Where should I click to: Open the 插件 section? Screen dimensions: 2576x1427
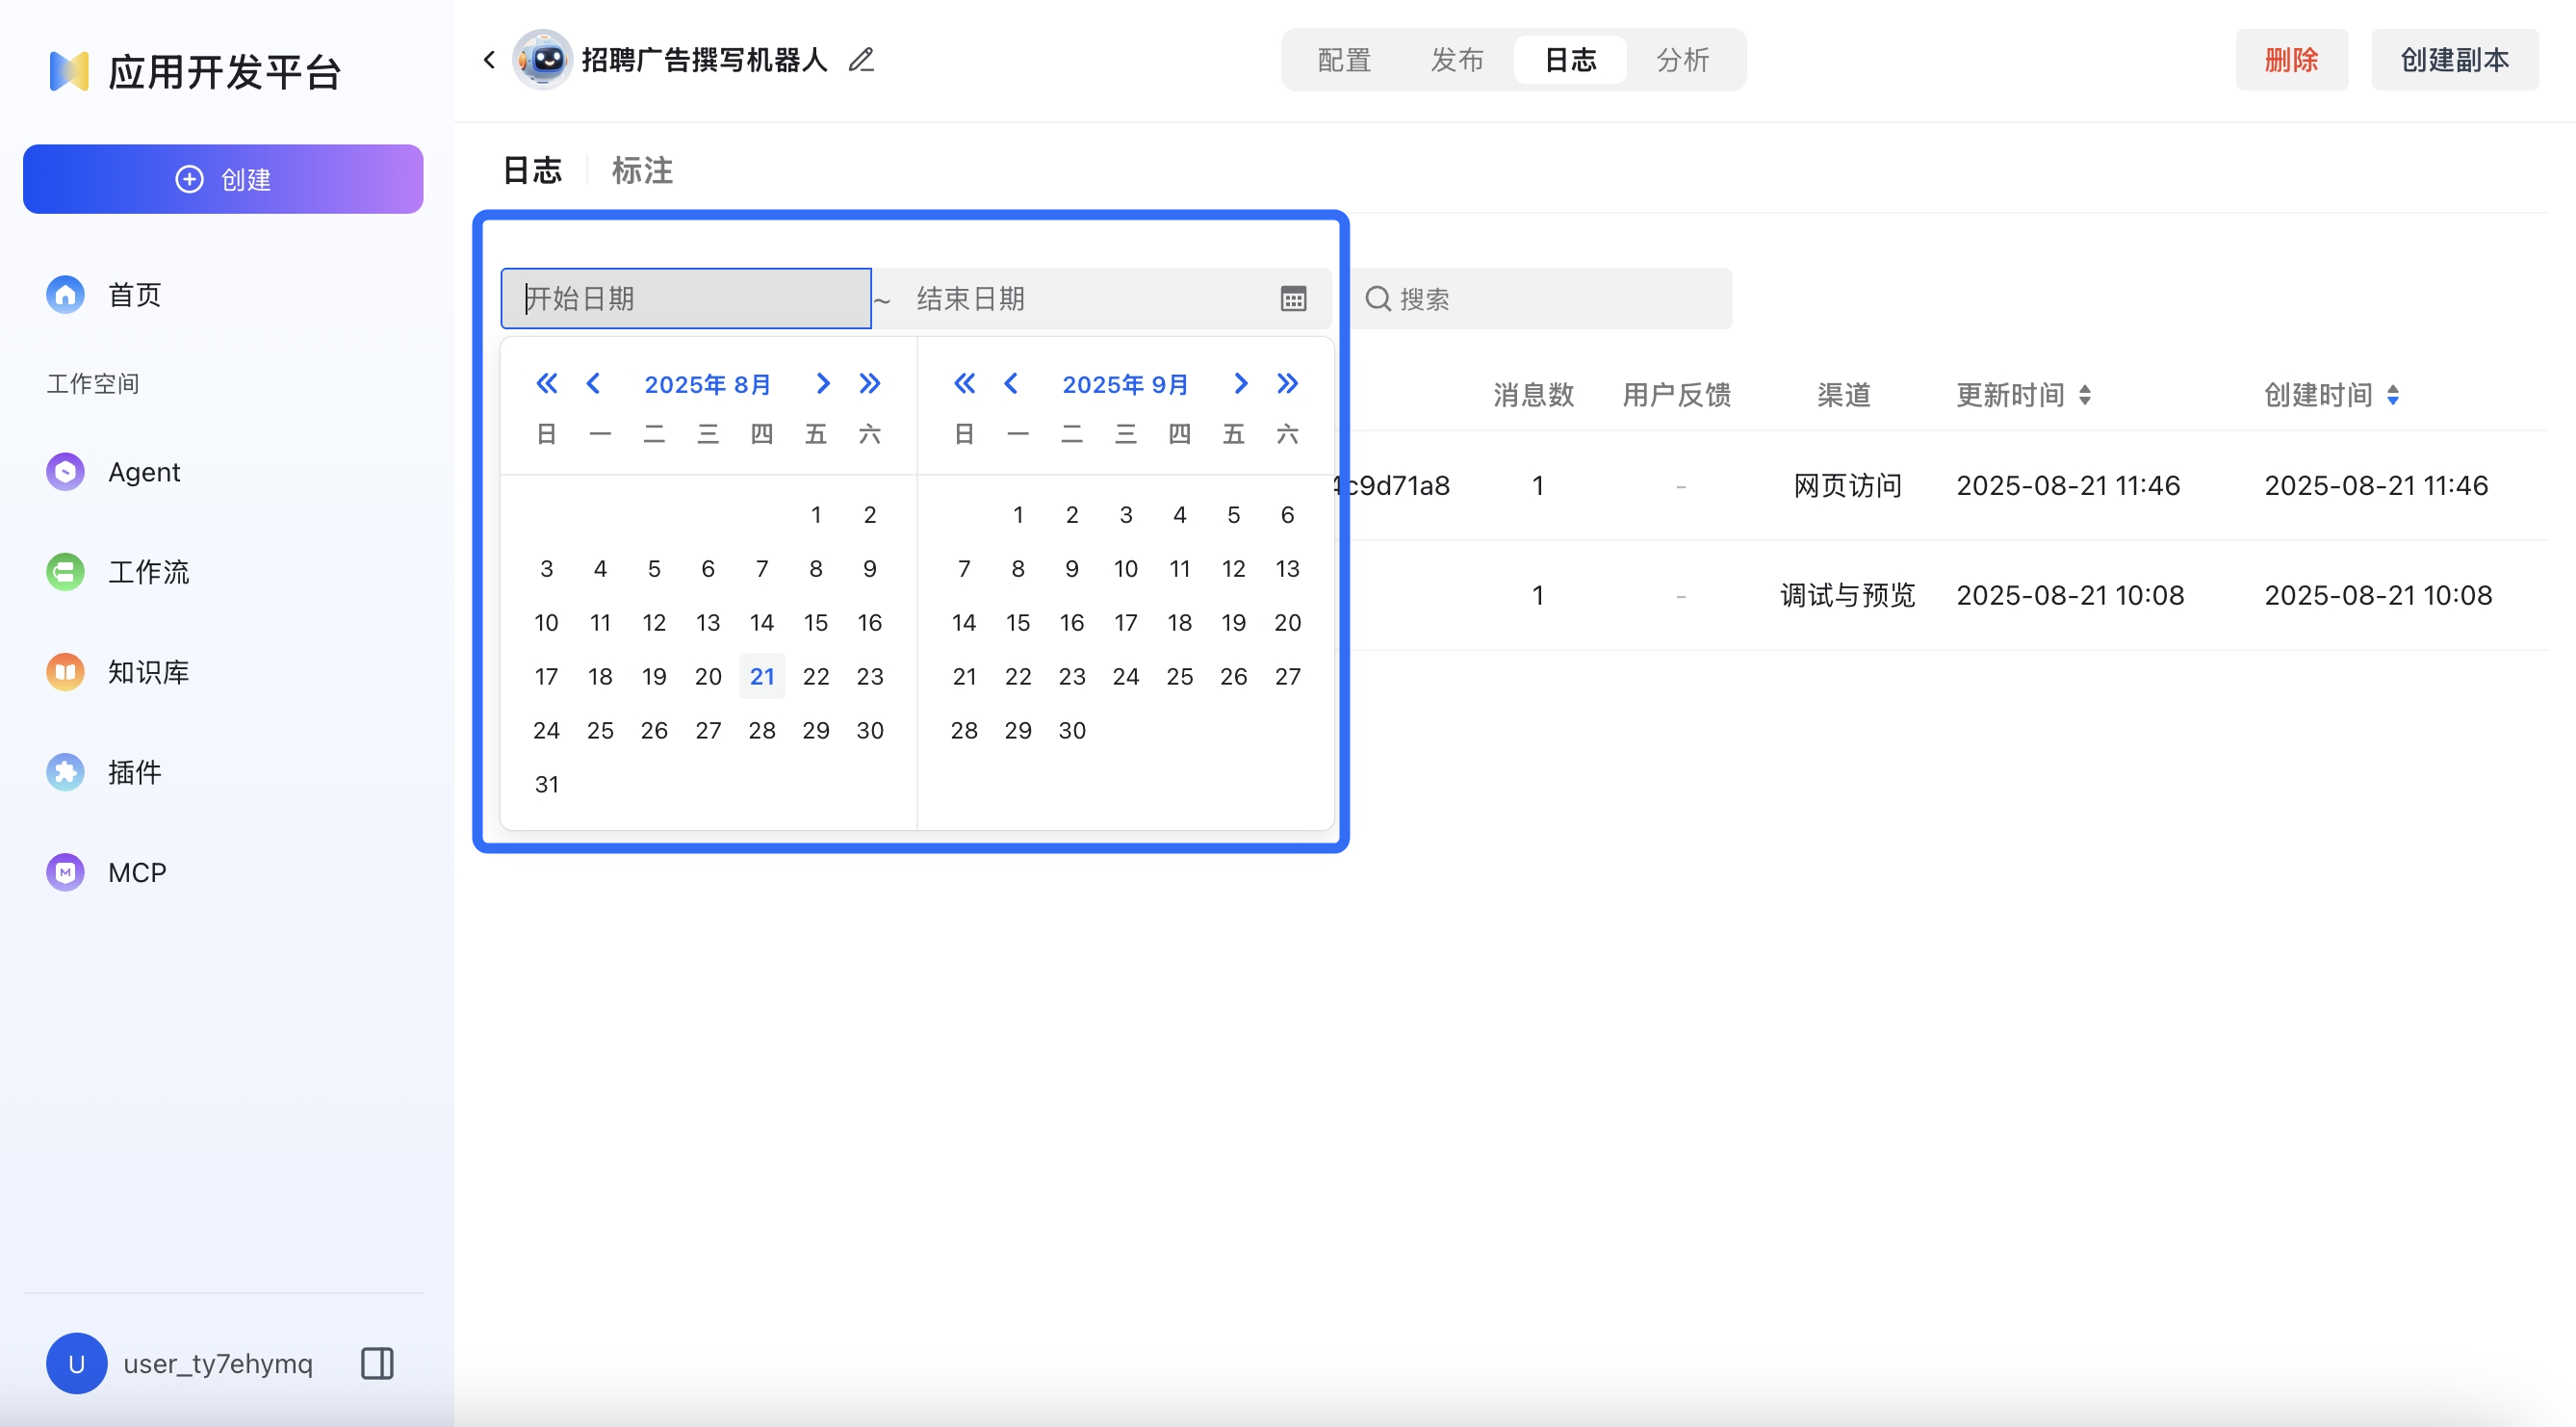click(135, 771)
